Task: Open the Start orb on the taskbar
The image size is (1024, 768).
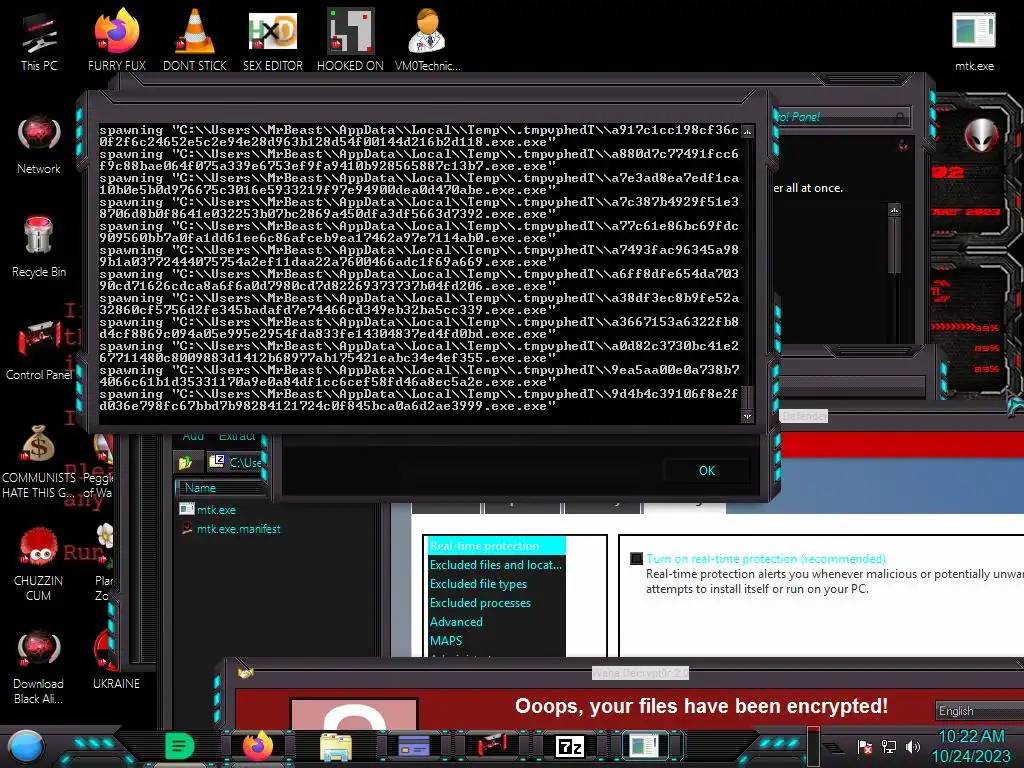Action: (26, 747)
